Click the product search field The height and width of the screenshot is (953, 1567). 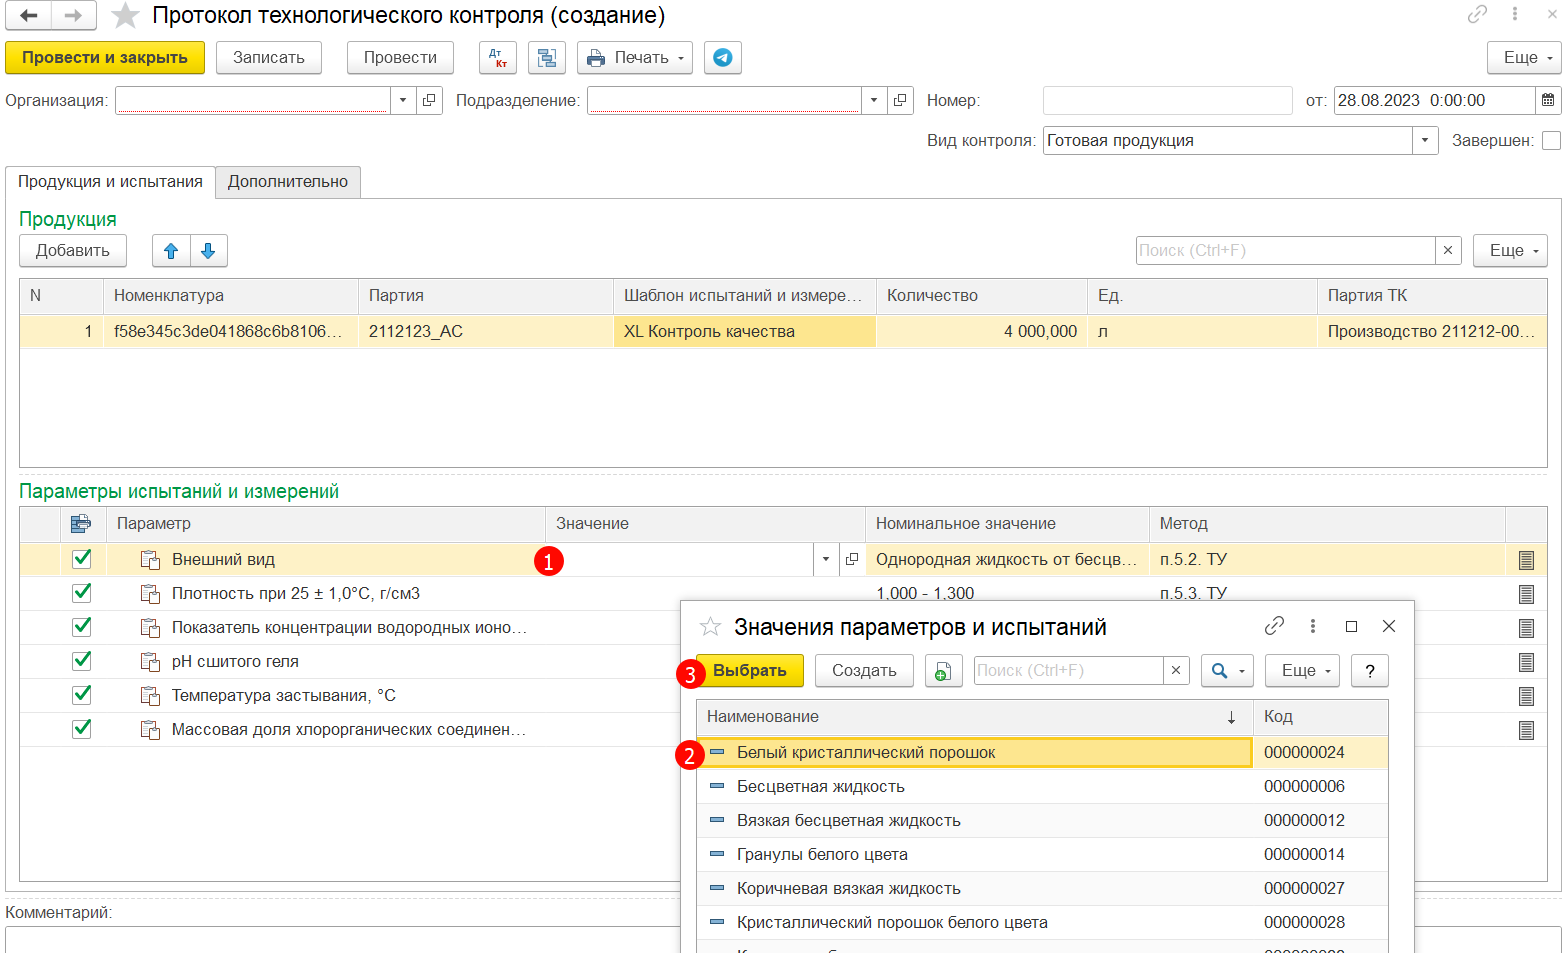pyautogui.click(x=1284, y=251)
